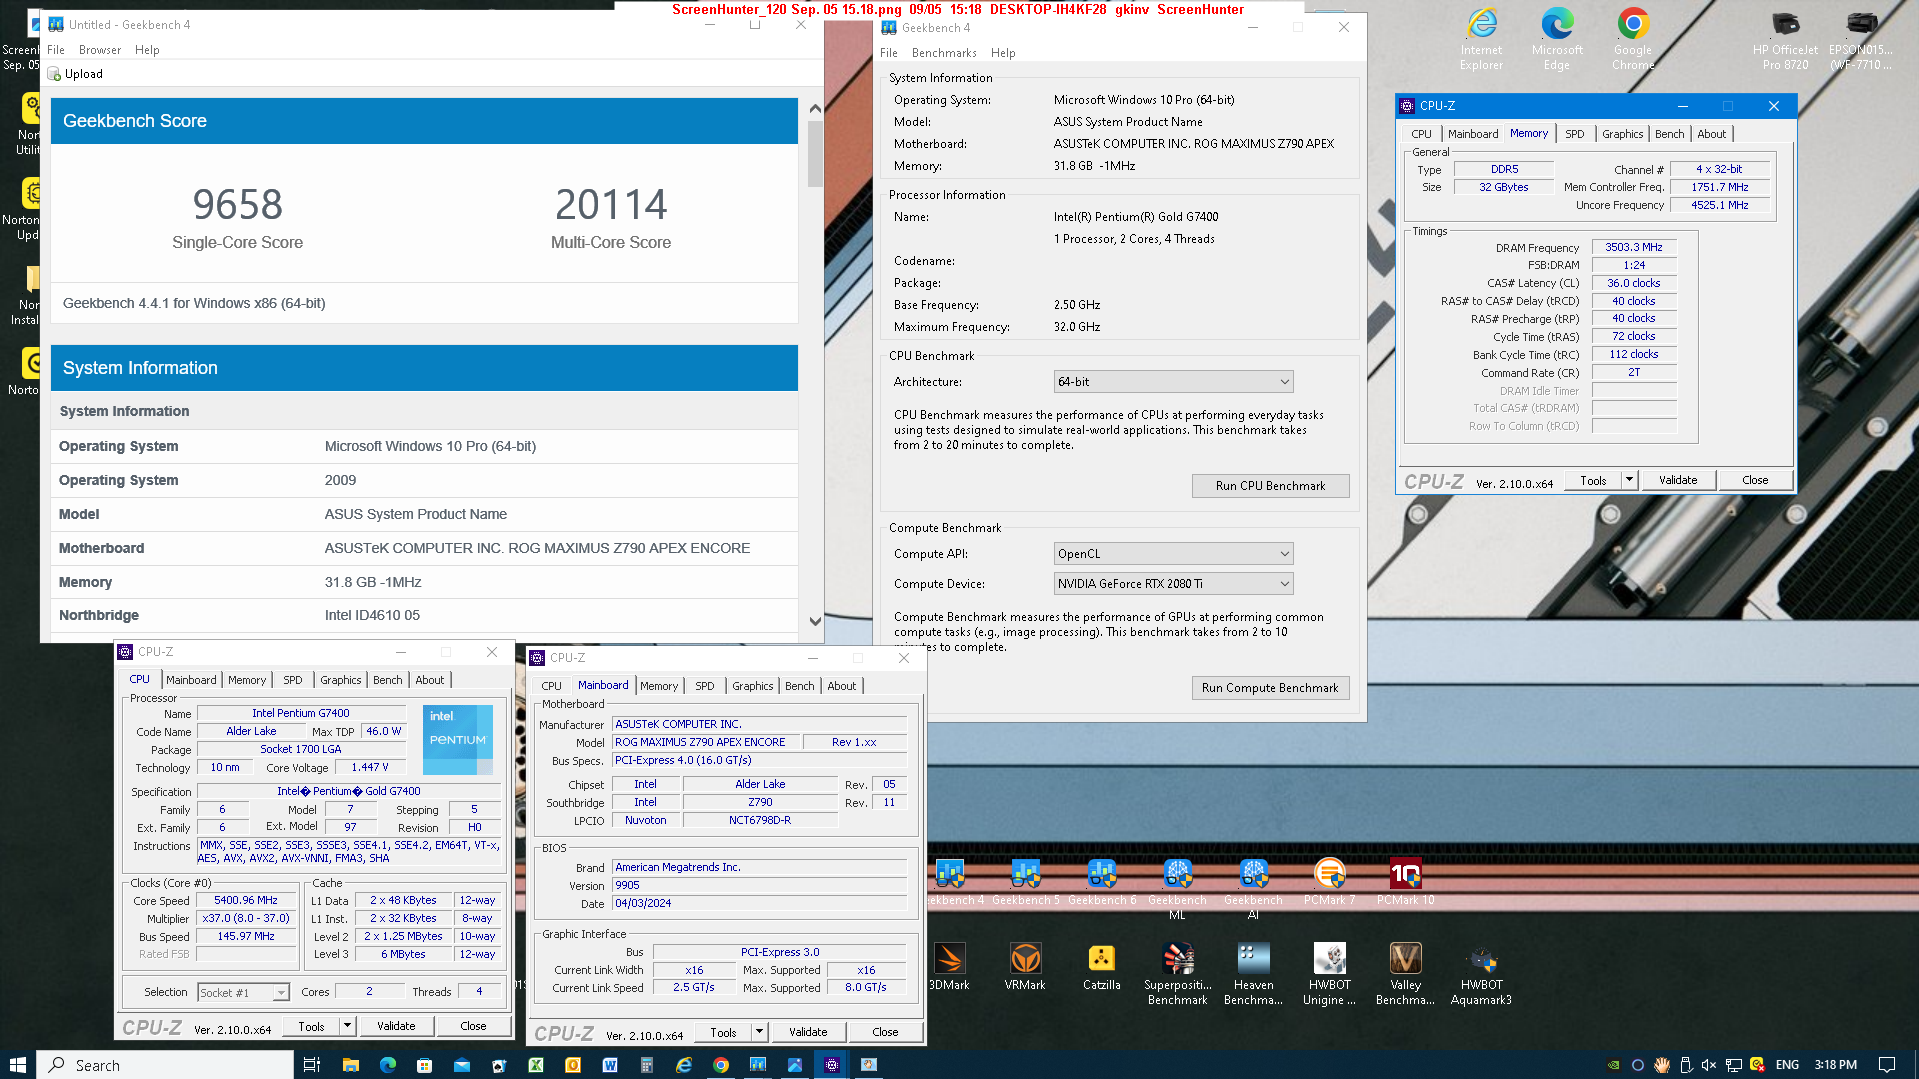Open the Microsoft Store taskbar icon
Screen dimensions: 1919x1079
(424, 1065)
